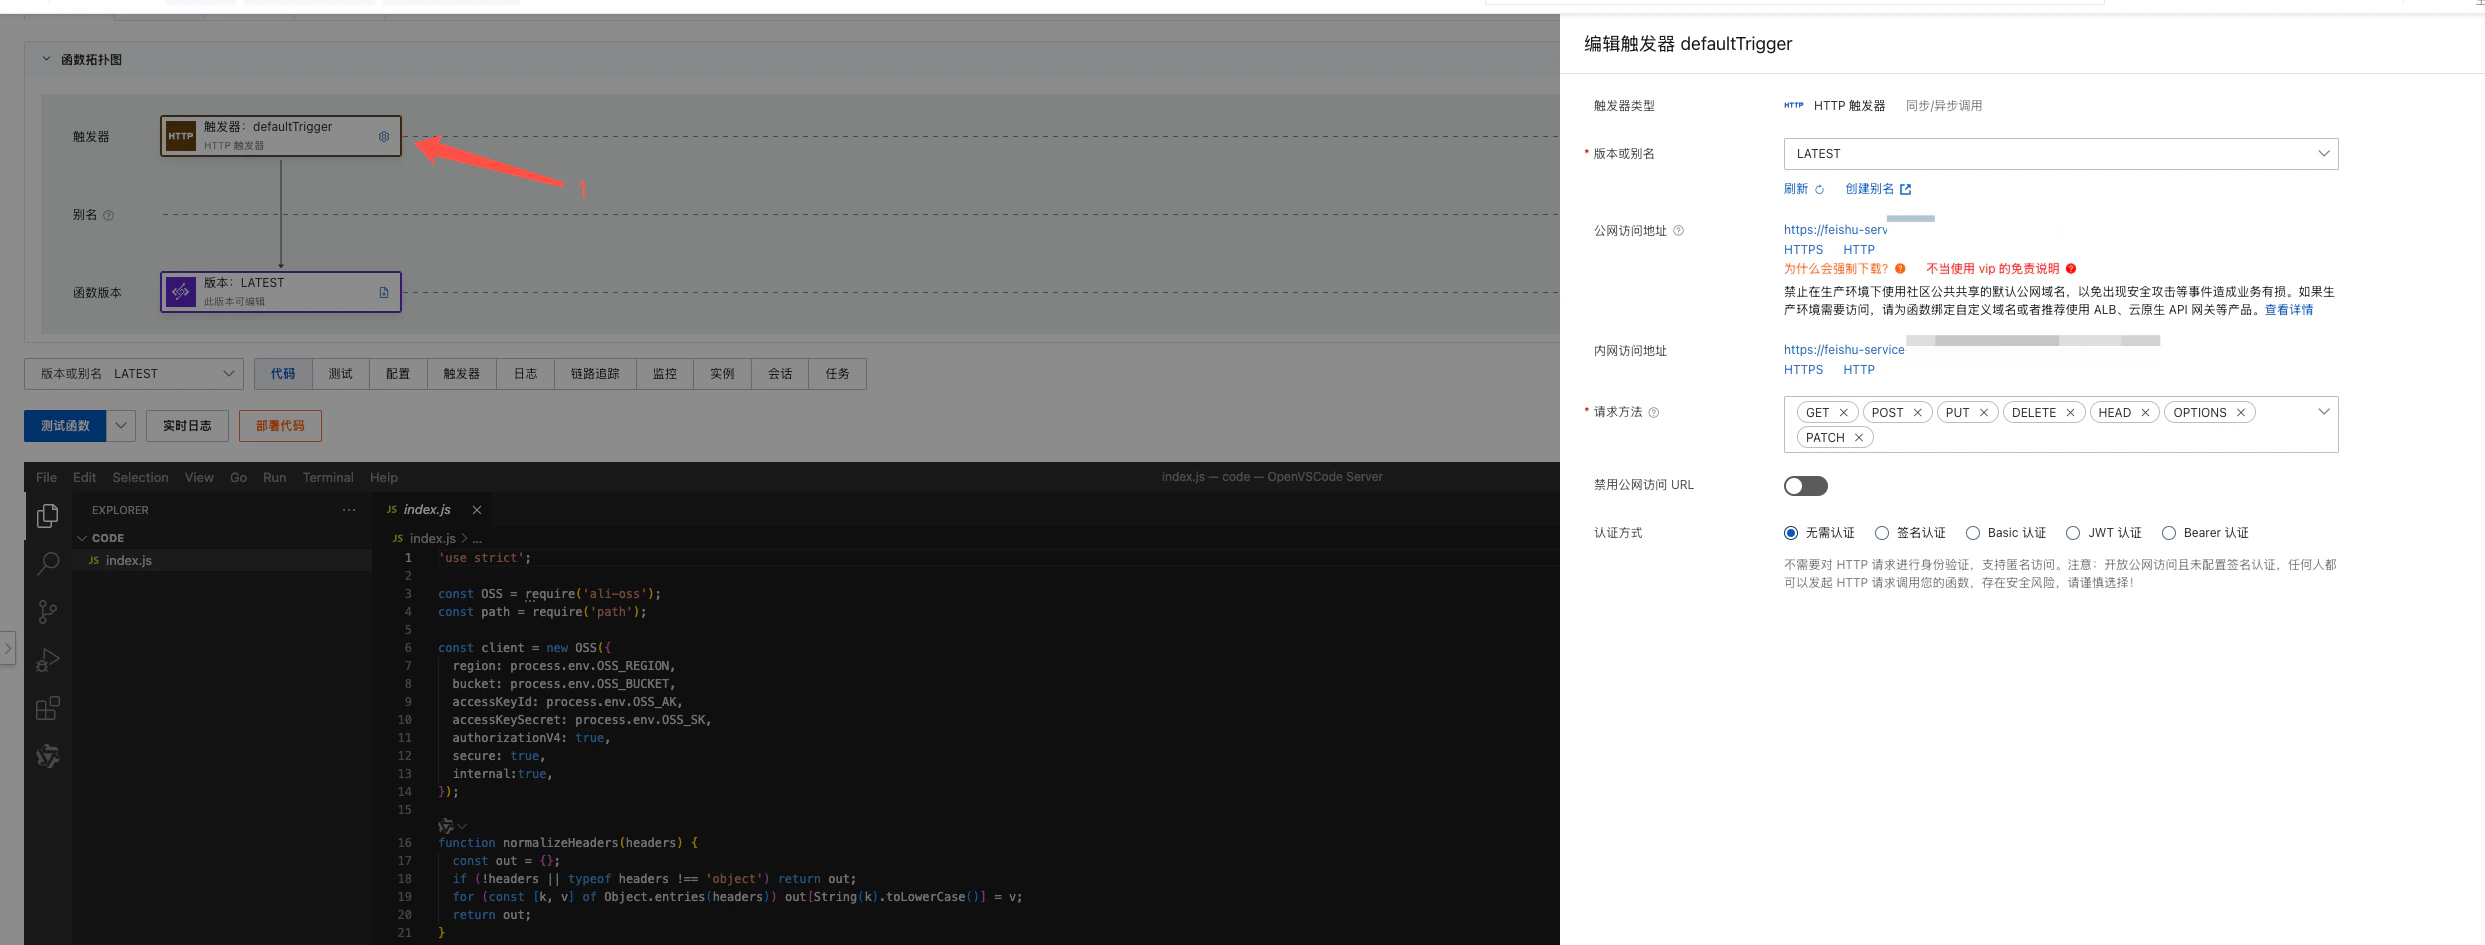
Task: Switch to the 触发器 tab
Action: click(x=462, y=374)
